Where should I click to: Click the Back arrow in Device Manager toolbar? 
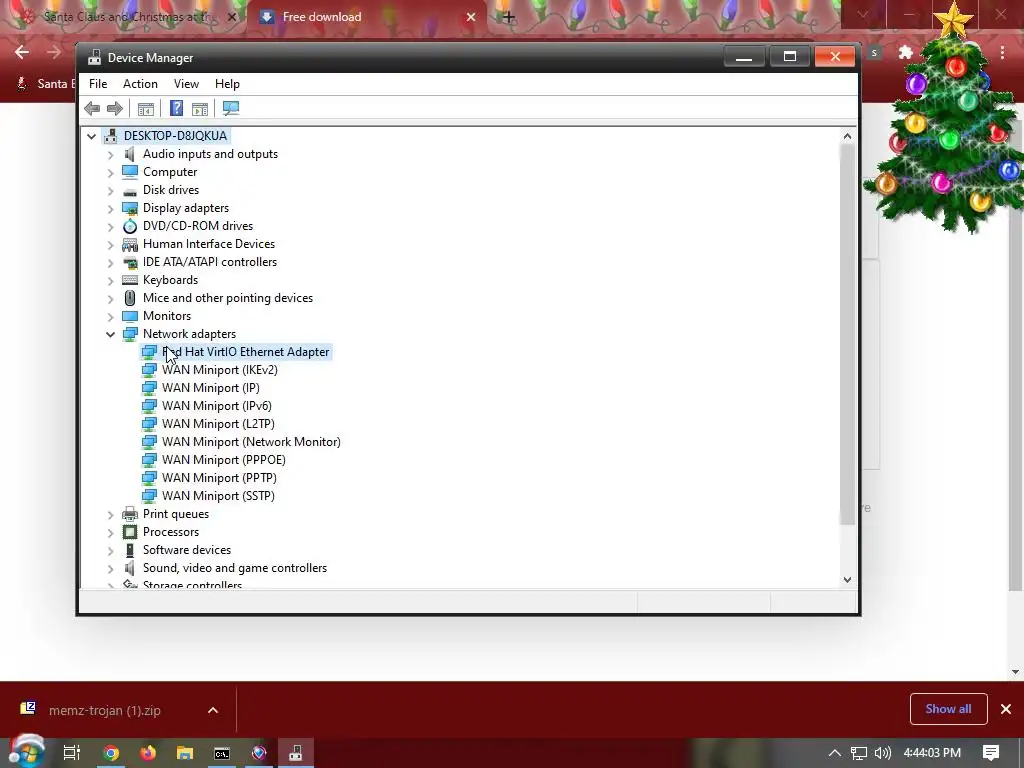point(92,108)
